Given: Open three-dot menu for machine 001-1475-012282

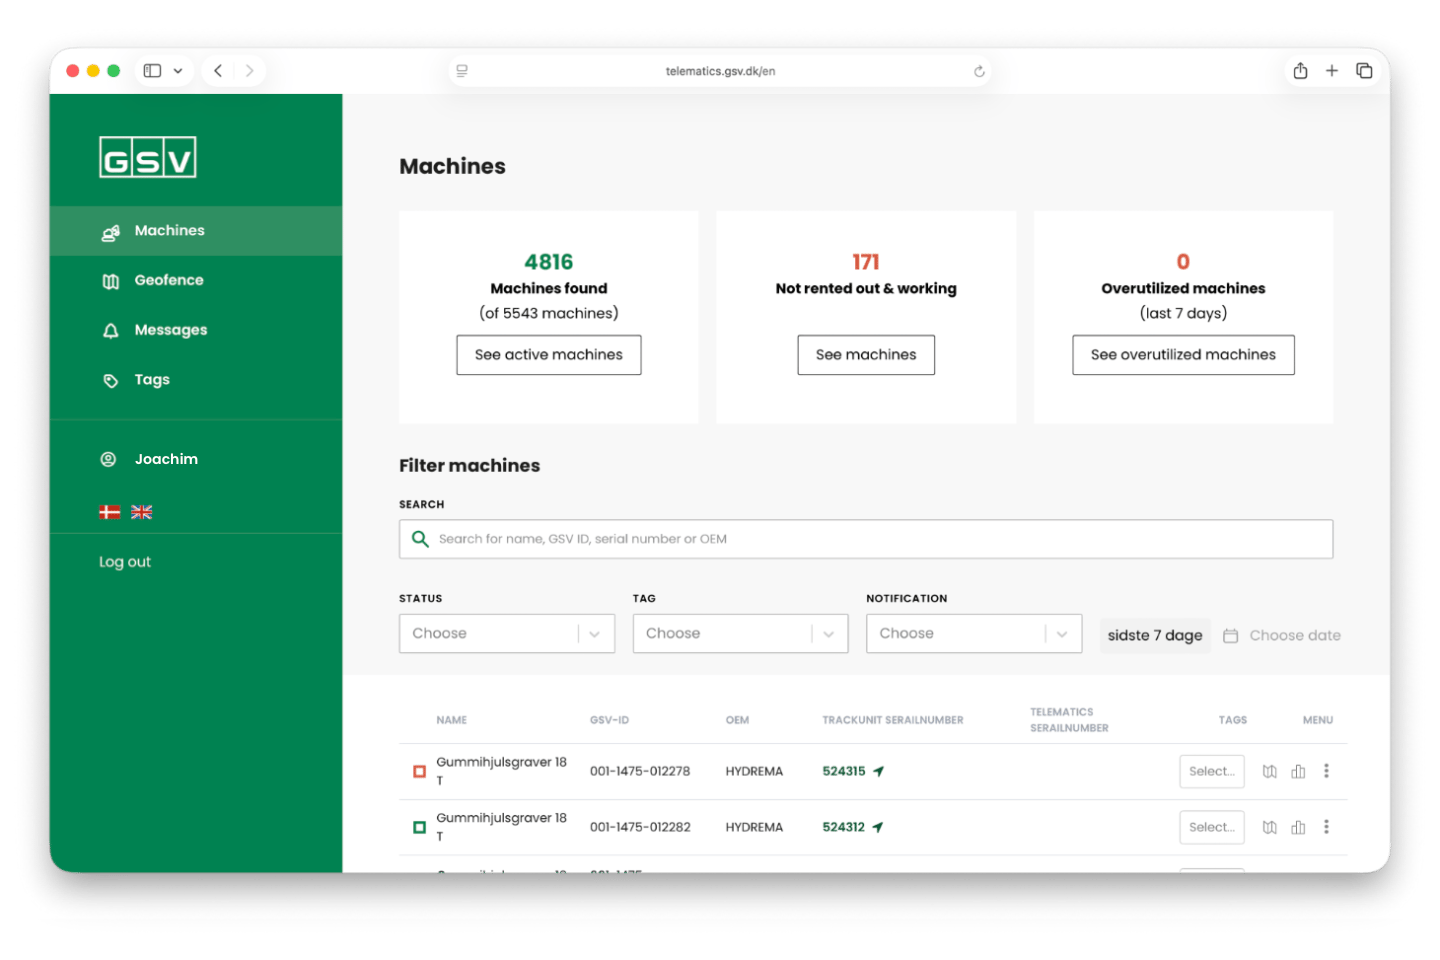Looking at the screenshot, I should click(1327, 827).
